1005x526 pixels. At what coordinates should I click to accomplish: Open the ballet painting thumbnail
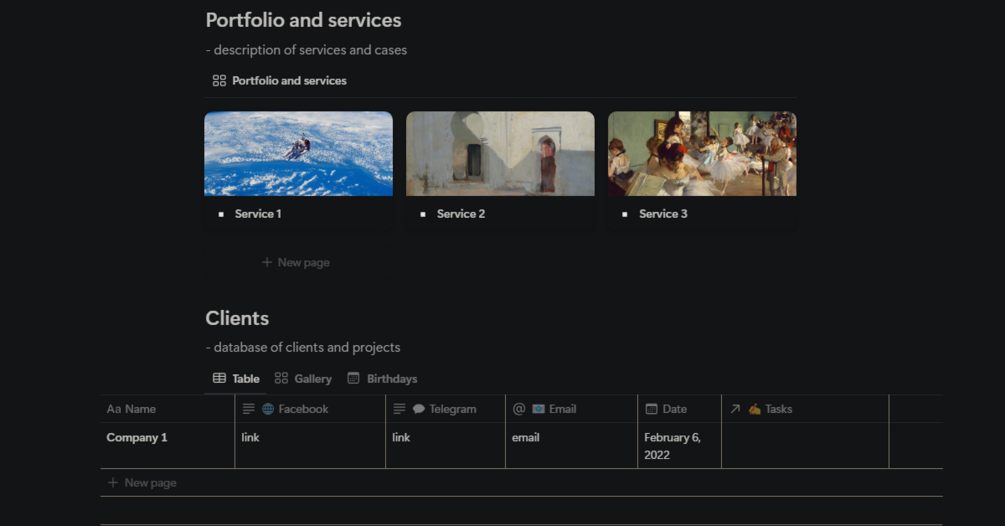pyautogui.click(x=702, y=153)
